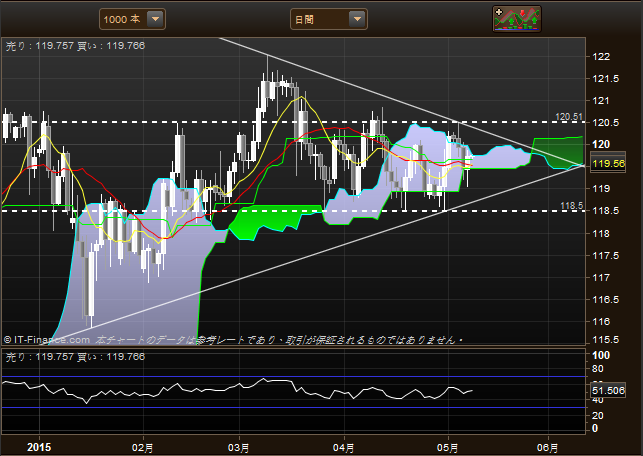Viewport: 643px width, 456px height.
Task: Click the 122 price axis label
Action: (x=601, y=57)
